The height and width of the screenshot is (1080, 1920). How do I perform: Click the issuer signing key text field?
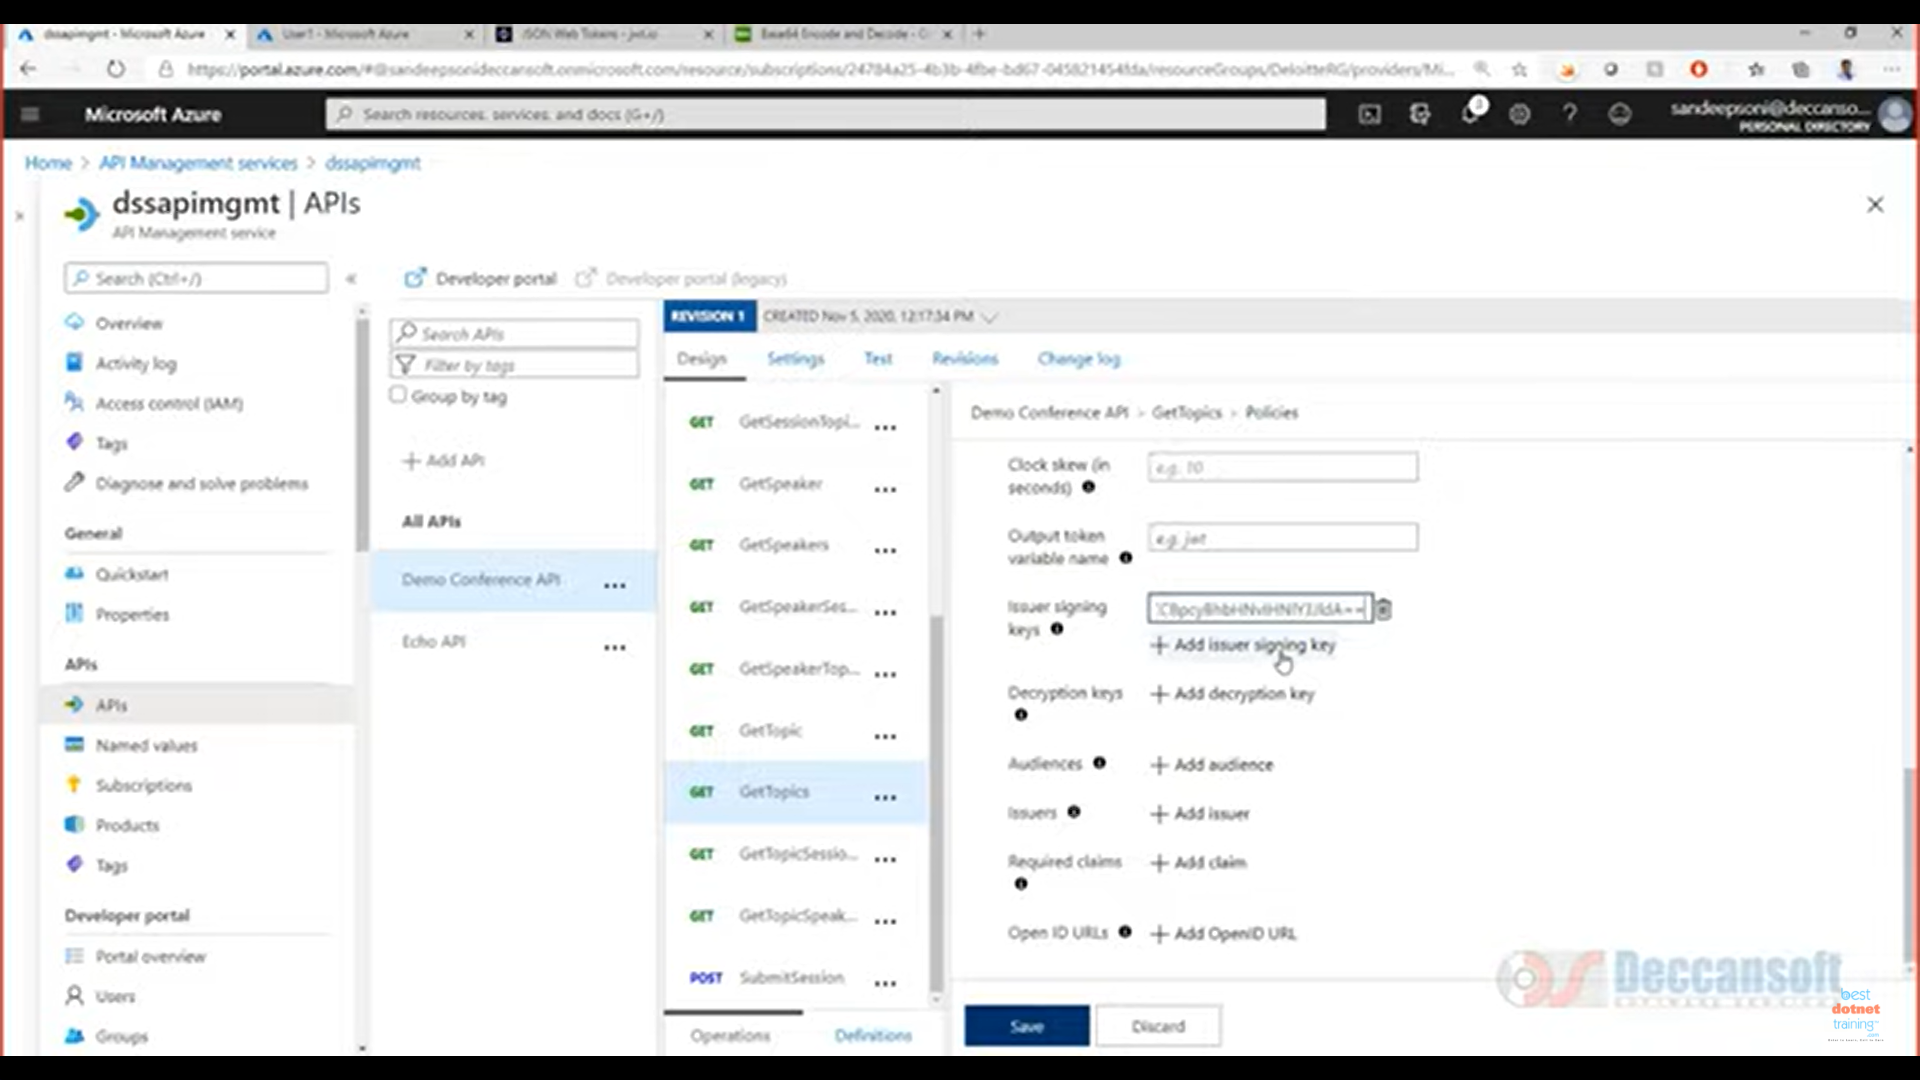1260,609
